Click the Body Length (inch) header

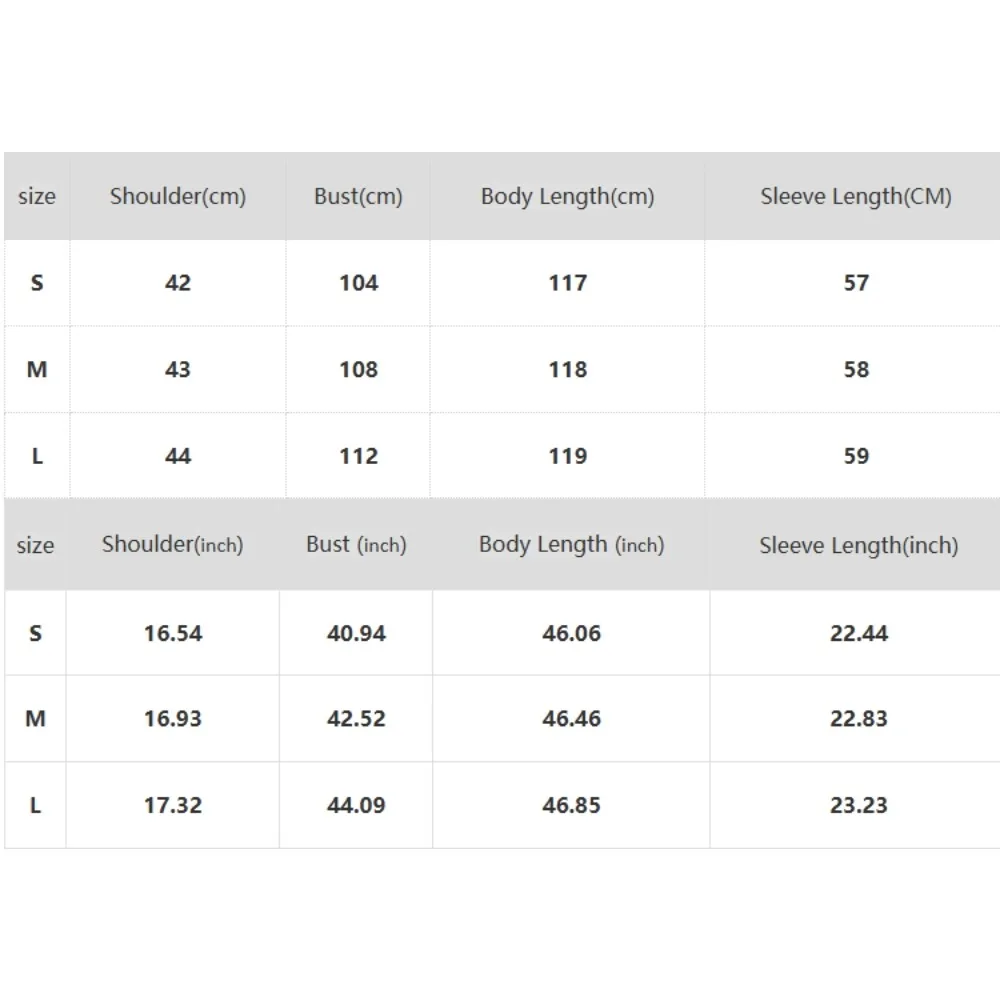571,545
